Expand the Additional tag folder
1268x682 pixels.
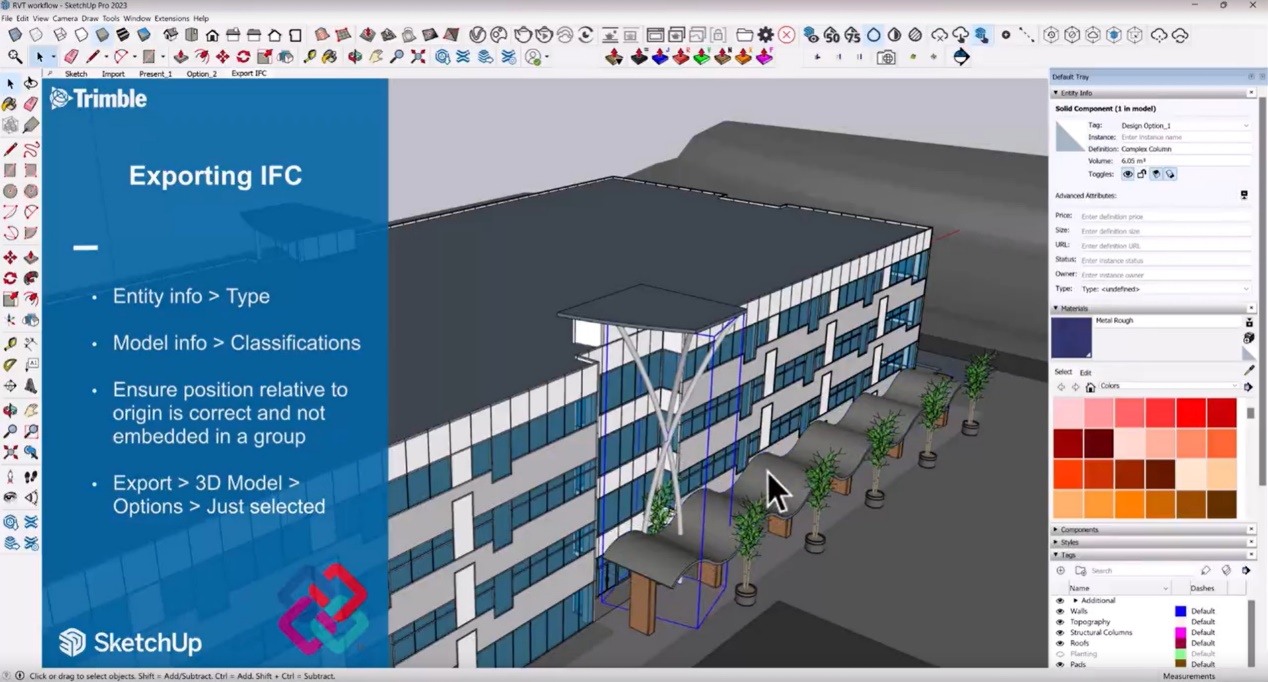pyautogui.click(x=1075, y=601)
